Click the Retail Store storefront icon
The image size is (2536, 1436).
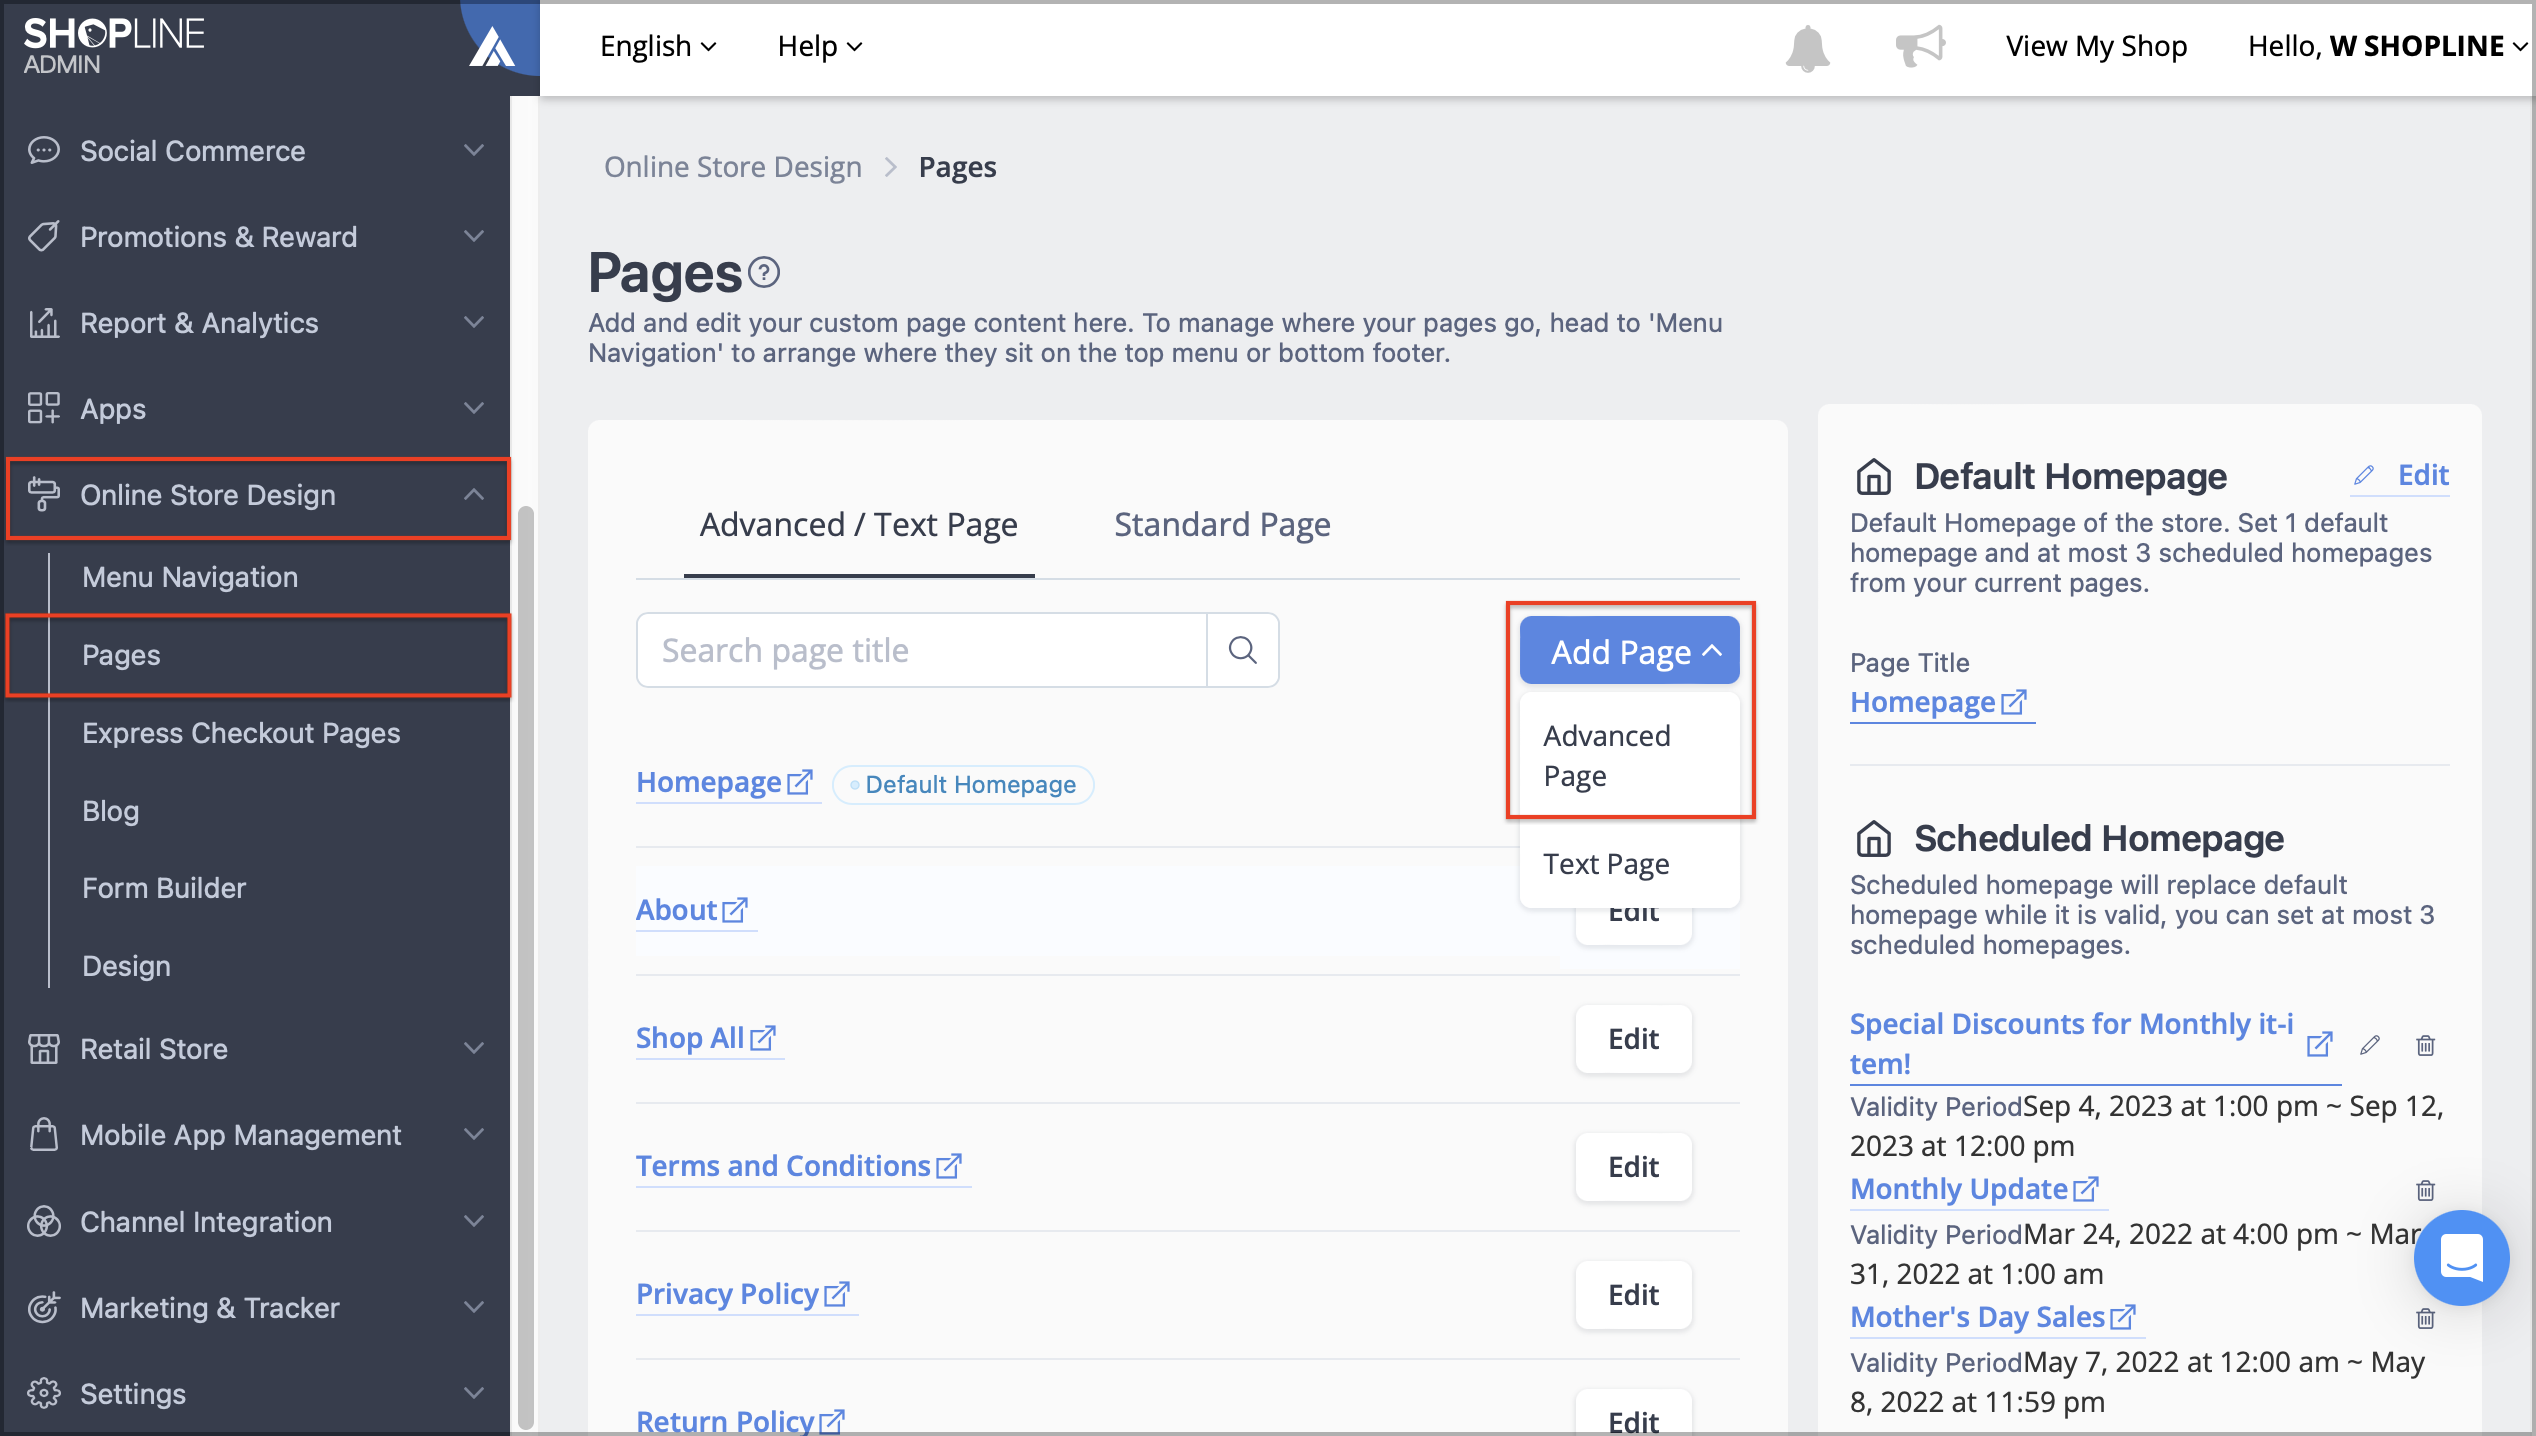click(43, 1048)
